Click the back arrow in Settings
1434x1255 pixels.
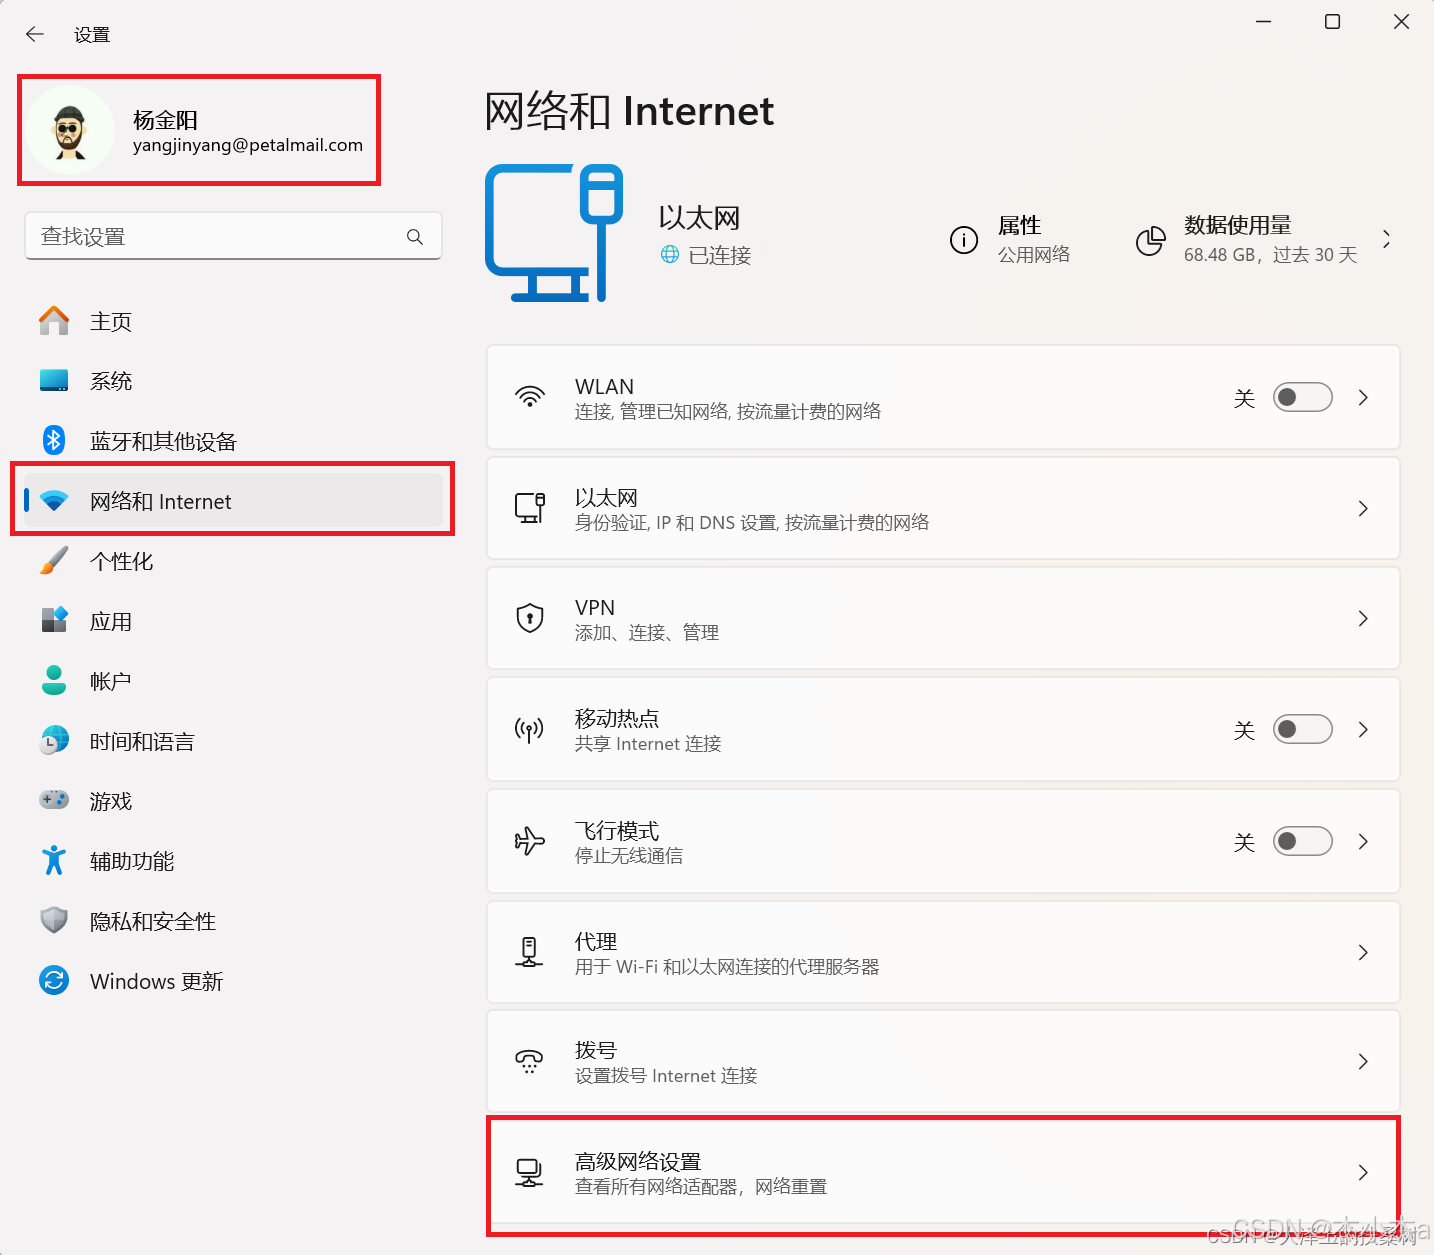click(x=35, y=34)
